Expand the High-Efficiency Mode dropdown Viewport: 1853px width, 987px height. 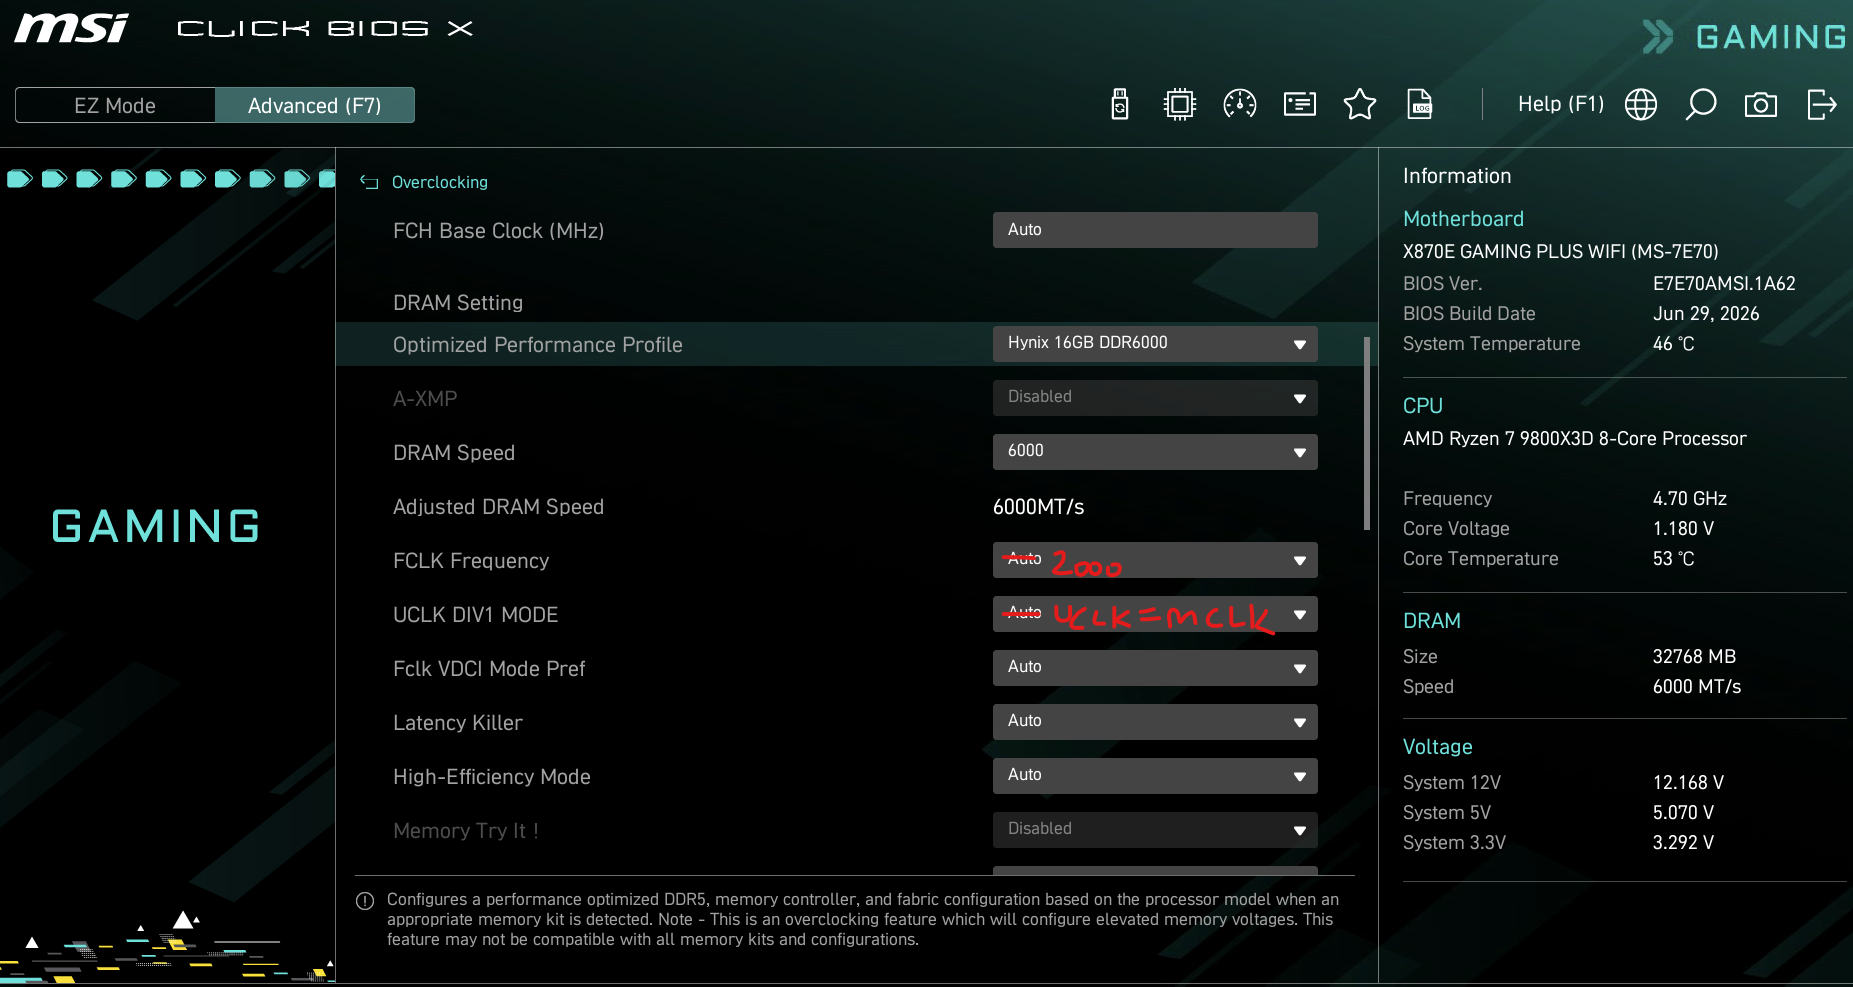click(1155, 776)
